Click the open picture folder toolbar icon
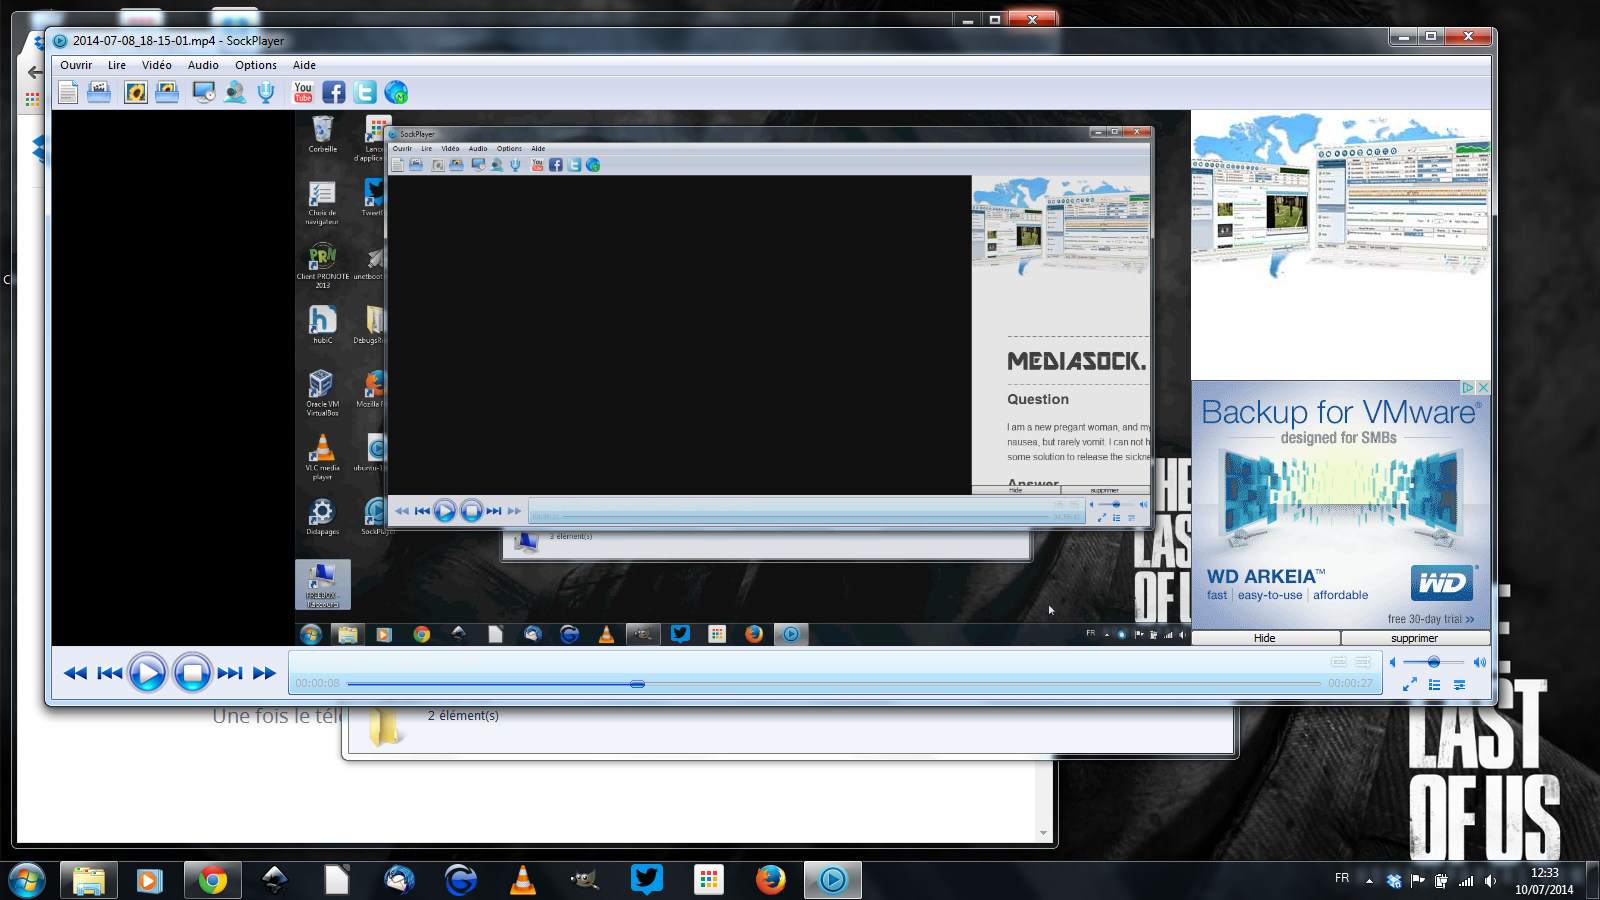1600x900 pixels. pos(167,93)
